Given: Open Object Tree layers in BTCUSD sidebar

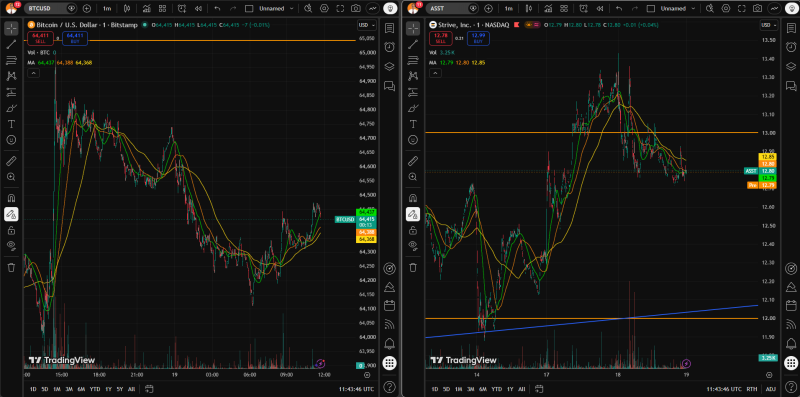Looking at the screenshot, I should tap(389, 66).
